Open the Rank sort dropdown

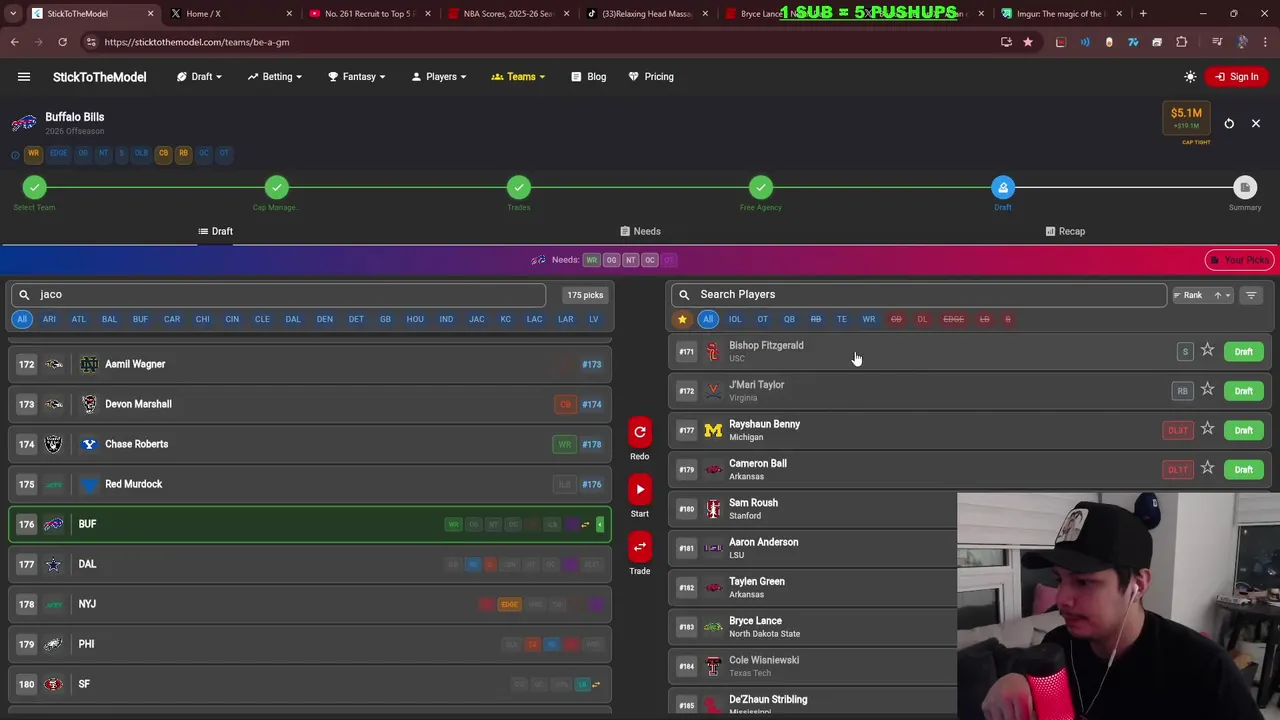pyautogui.click(x=1202, y=295)
